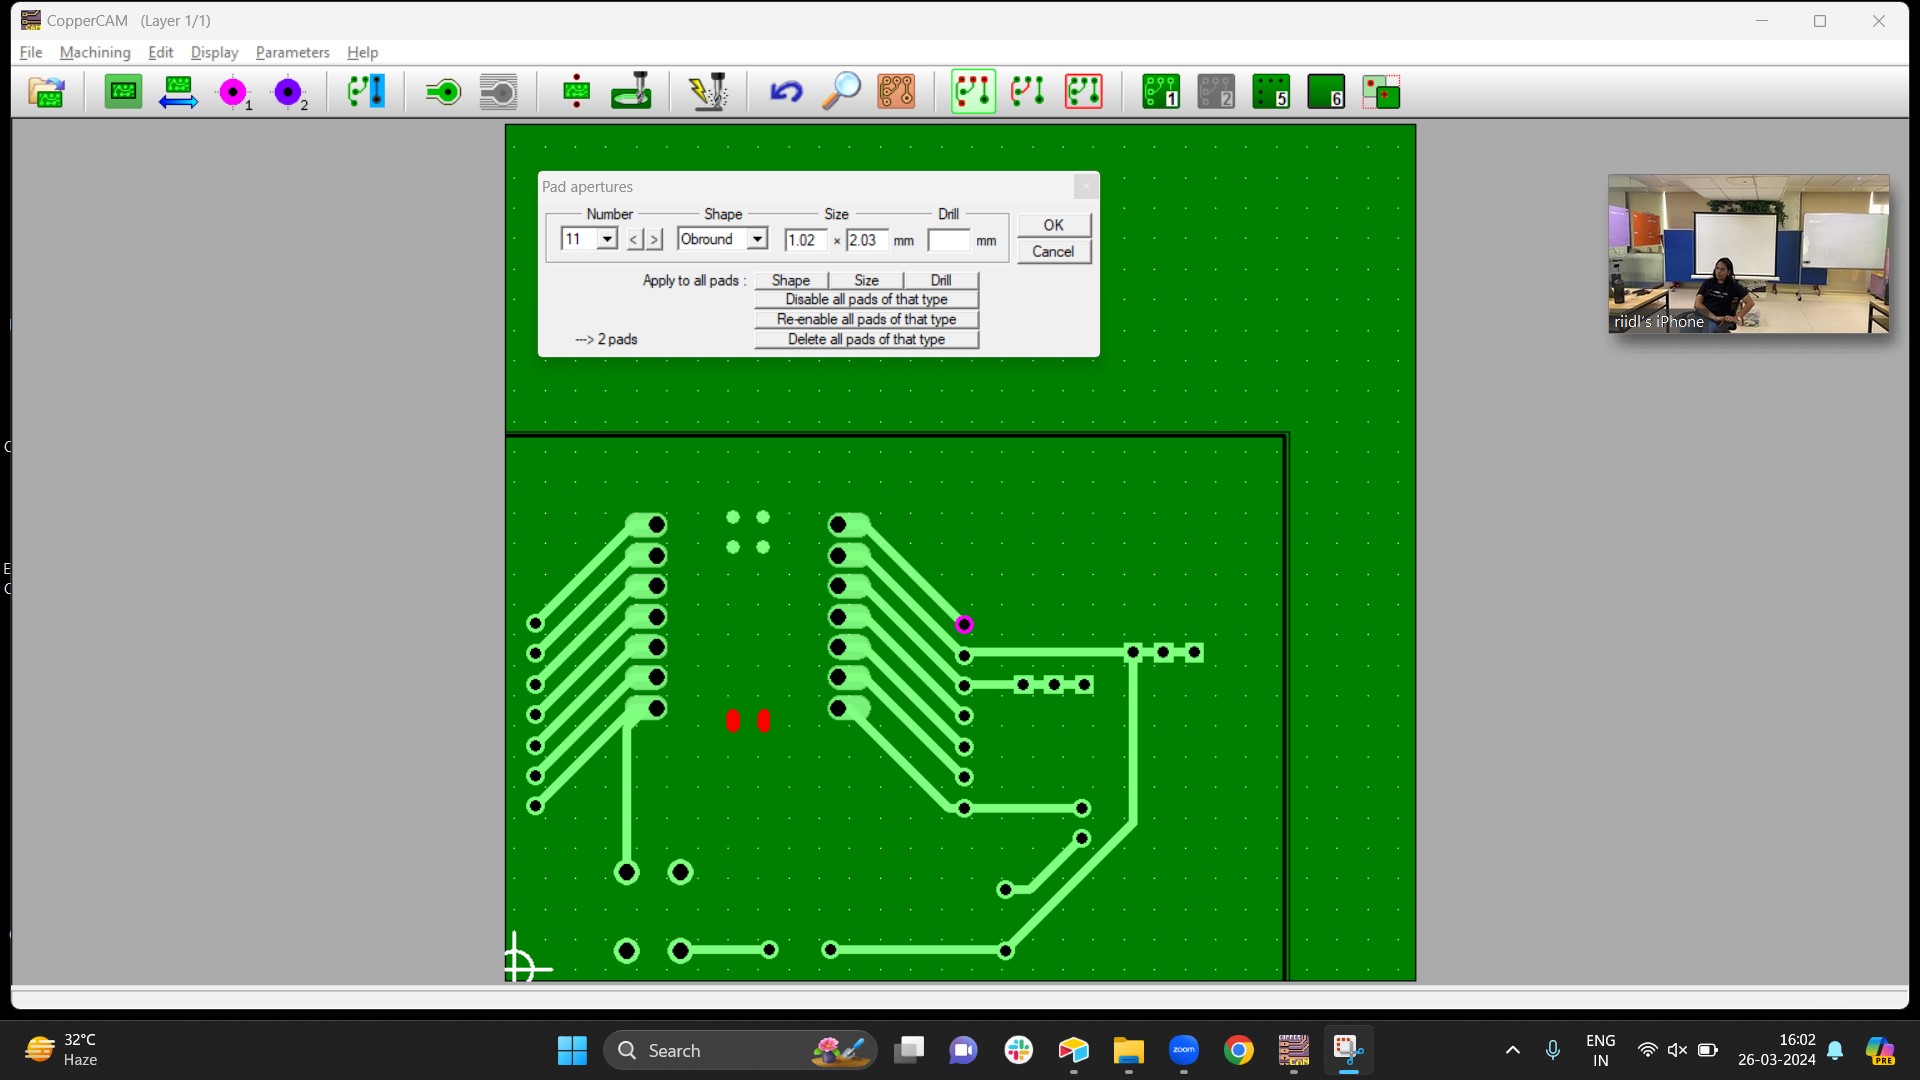Click Delete all pads of that type

[867, 339]
